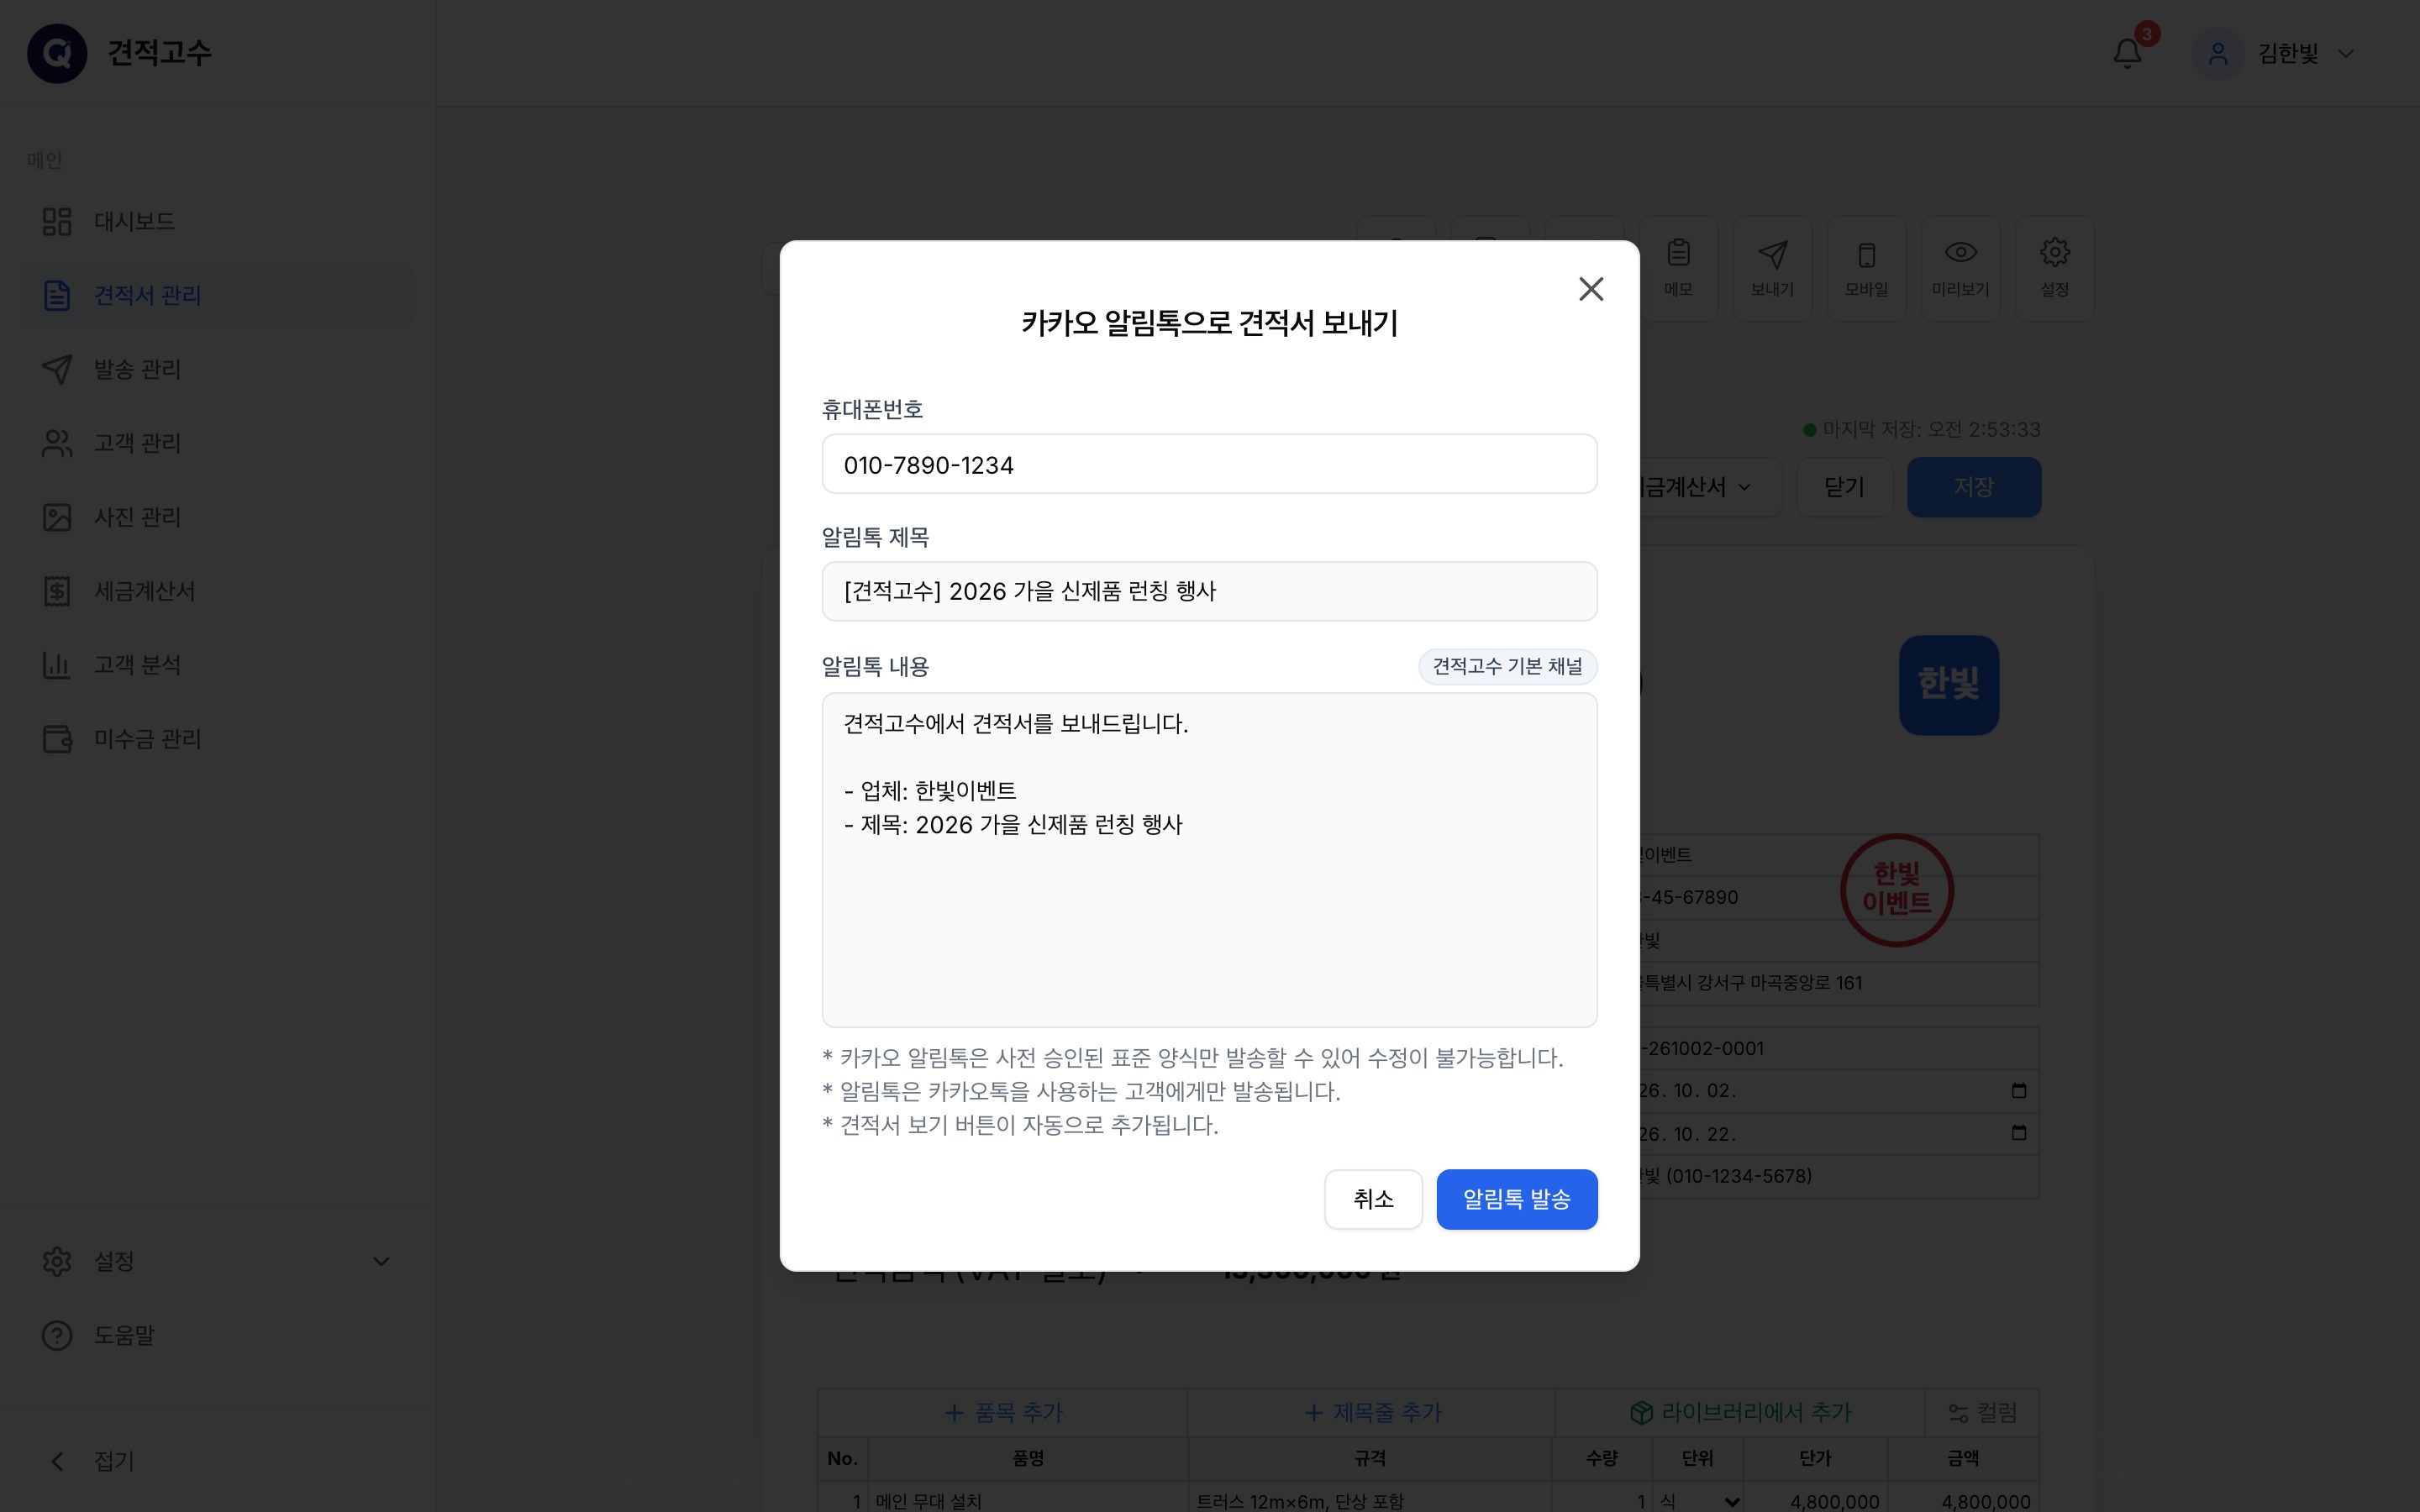This screenshot has height=1512, width=2420.
Task: Open the 단위 dropdown in row 1
Action: click(1698, 1501)
